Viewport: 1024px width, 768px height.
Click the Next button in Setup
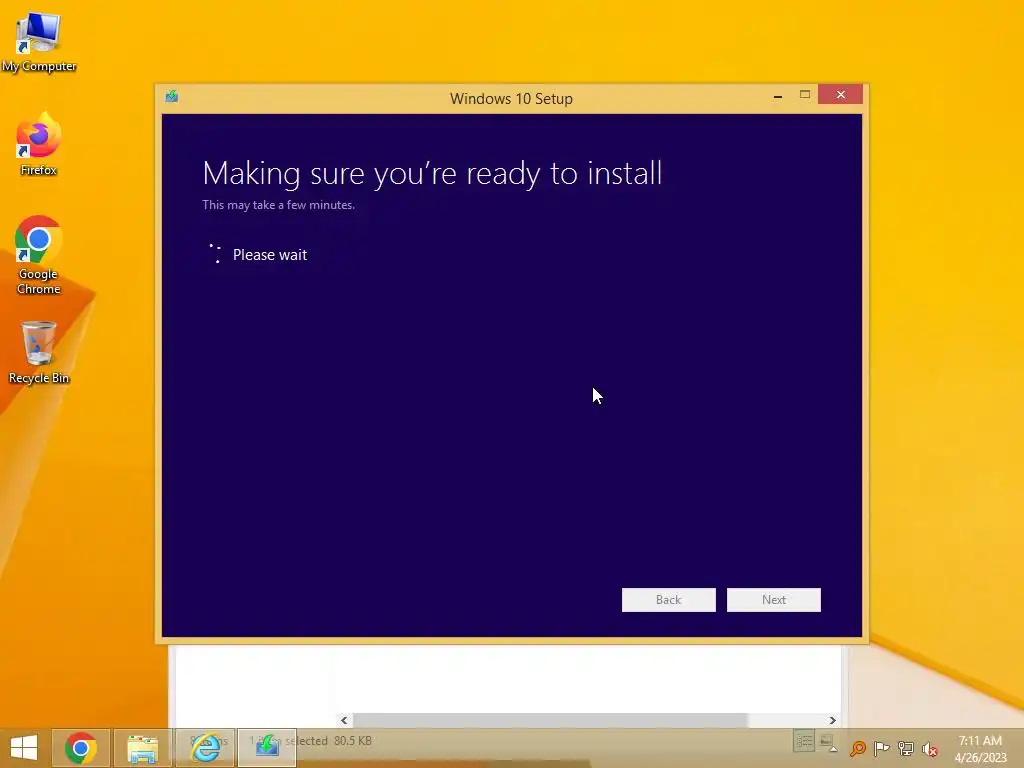[773, 600]
